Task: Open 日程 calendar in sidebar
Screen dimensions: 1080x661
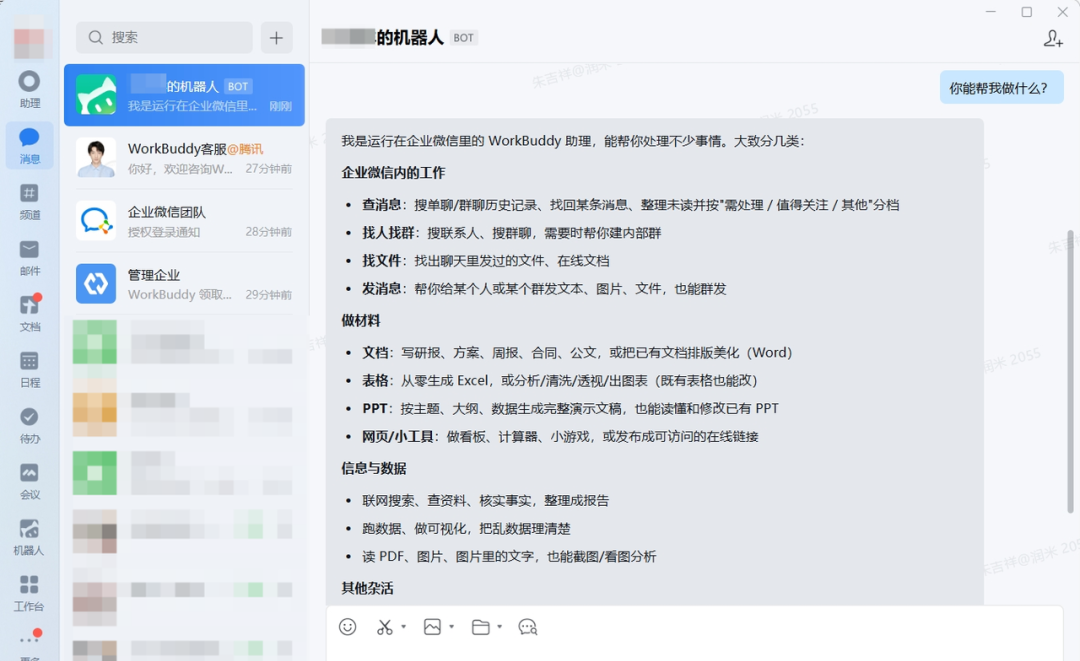Action: pyautogui.click(x=29, y=369)
